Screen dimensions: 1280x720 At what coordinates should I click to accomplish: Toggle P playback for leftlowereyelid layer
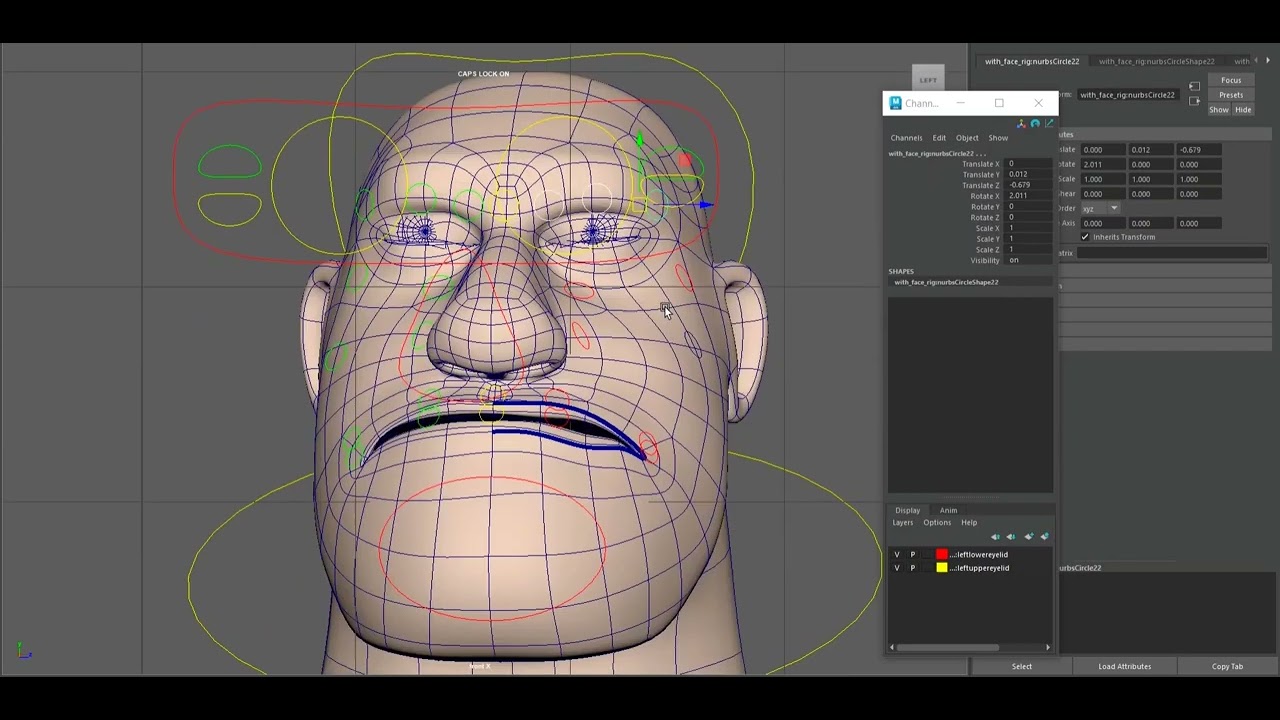(912, 555)
